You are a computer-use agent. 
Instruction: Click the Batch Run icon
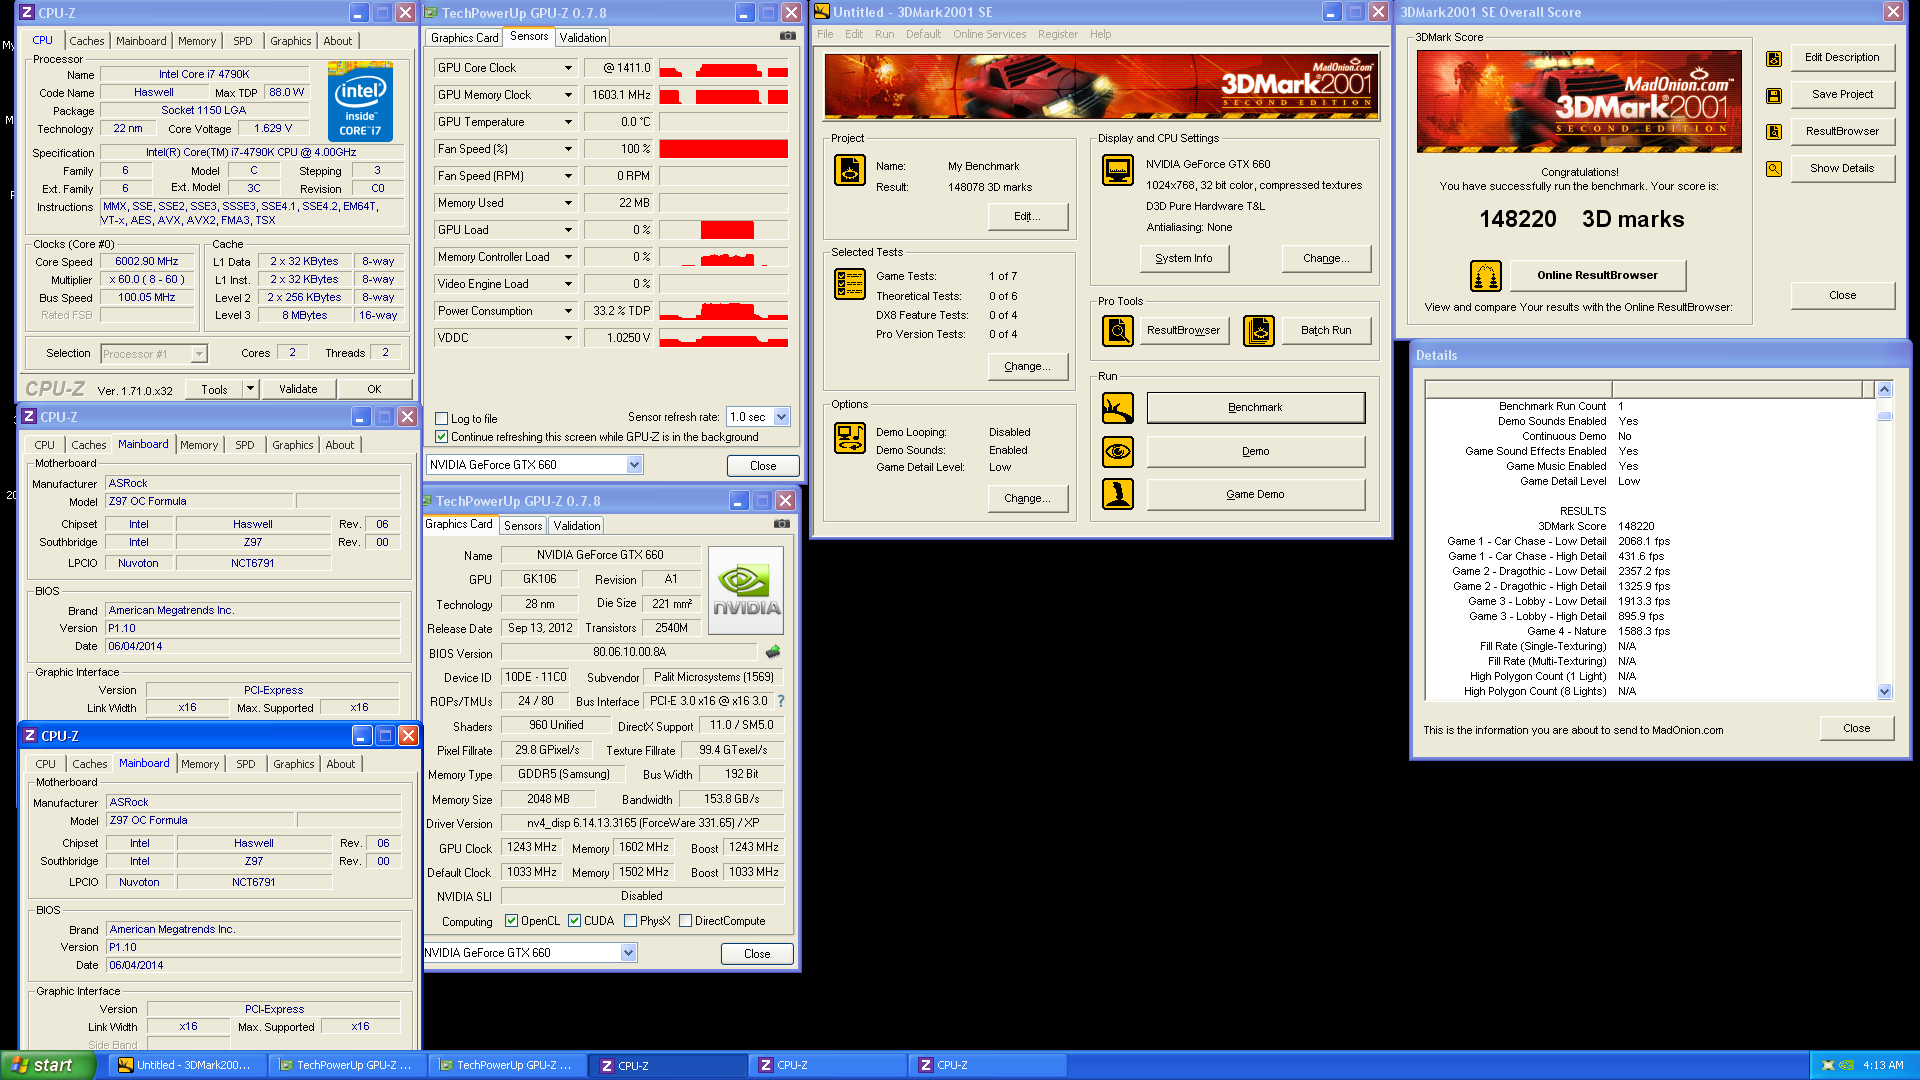1259,330
